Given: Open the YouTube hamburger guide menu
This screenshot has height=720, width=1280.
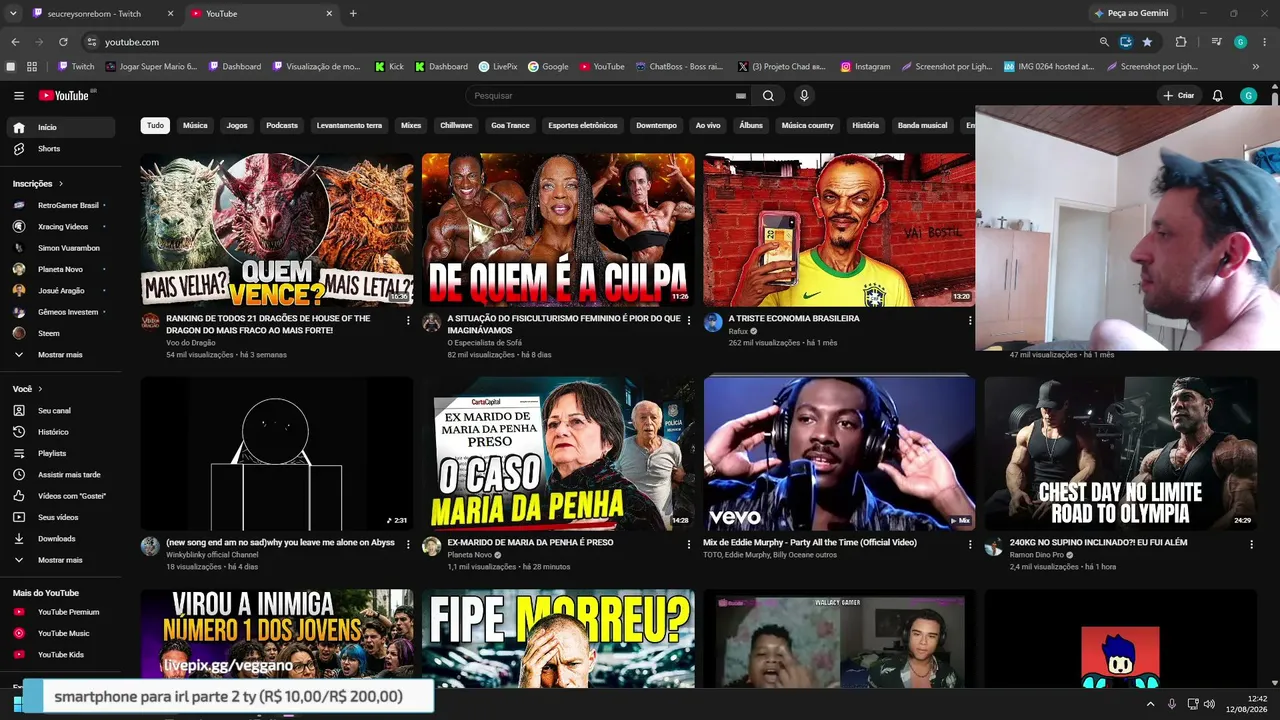Looking at the screenshot, I should pyautogui.click(x=19, y=96).
